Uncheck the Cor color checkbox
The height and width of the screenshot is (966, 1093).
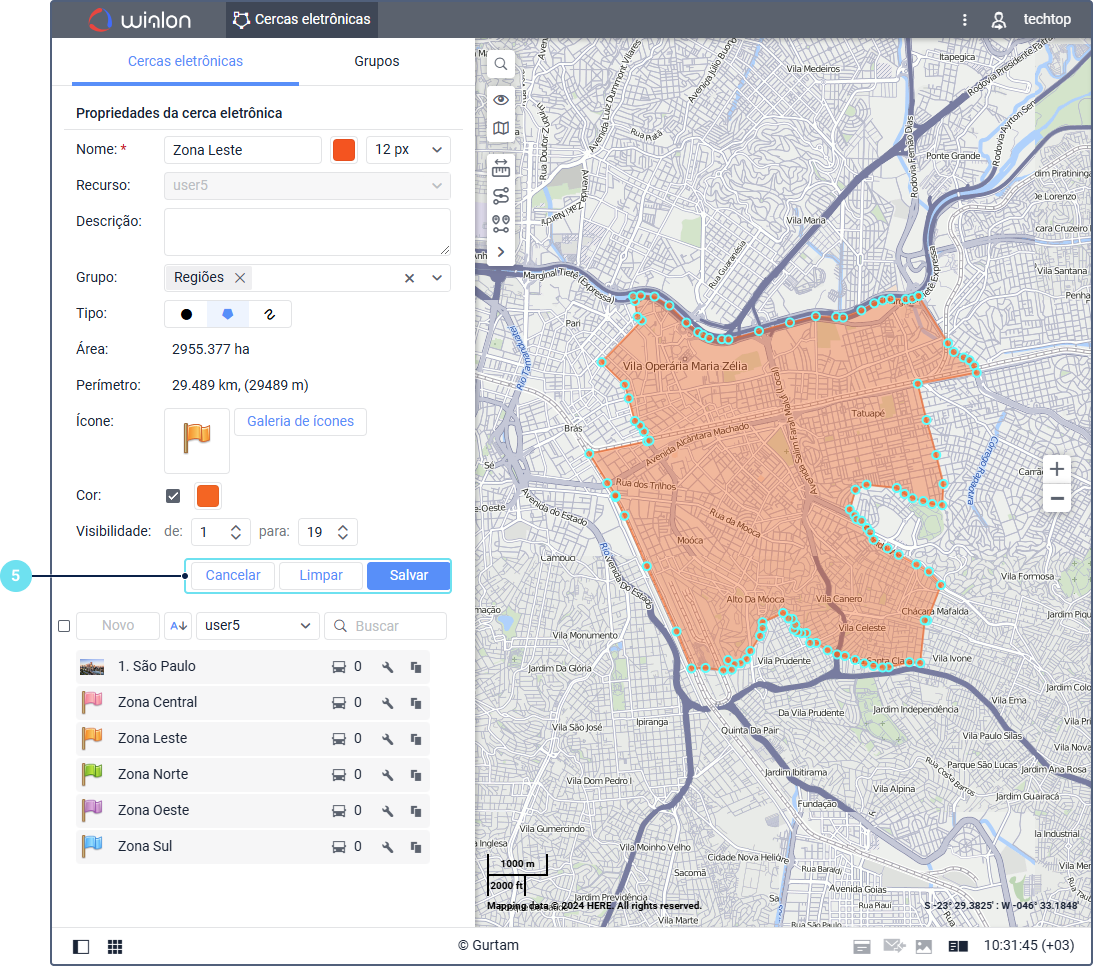(x=173, y=496)
